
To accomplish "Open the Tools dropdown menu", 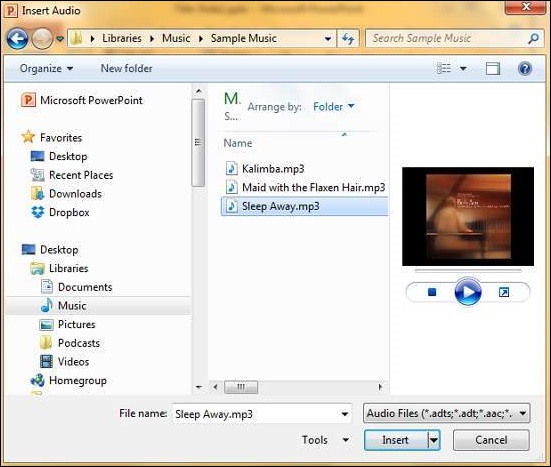I will pyautogui.click(x=325, y=440).
